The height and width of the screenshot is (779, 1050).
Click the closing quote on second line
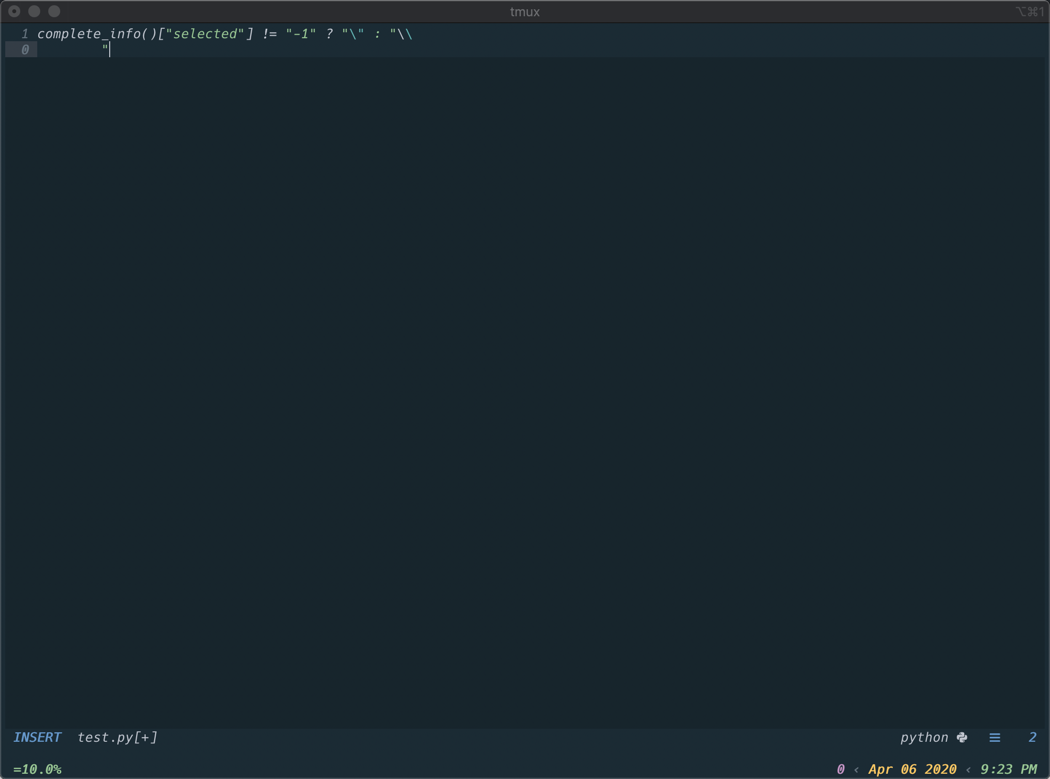pos(105,48)
